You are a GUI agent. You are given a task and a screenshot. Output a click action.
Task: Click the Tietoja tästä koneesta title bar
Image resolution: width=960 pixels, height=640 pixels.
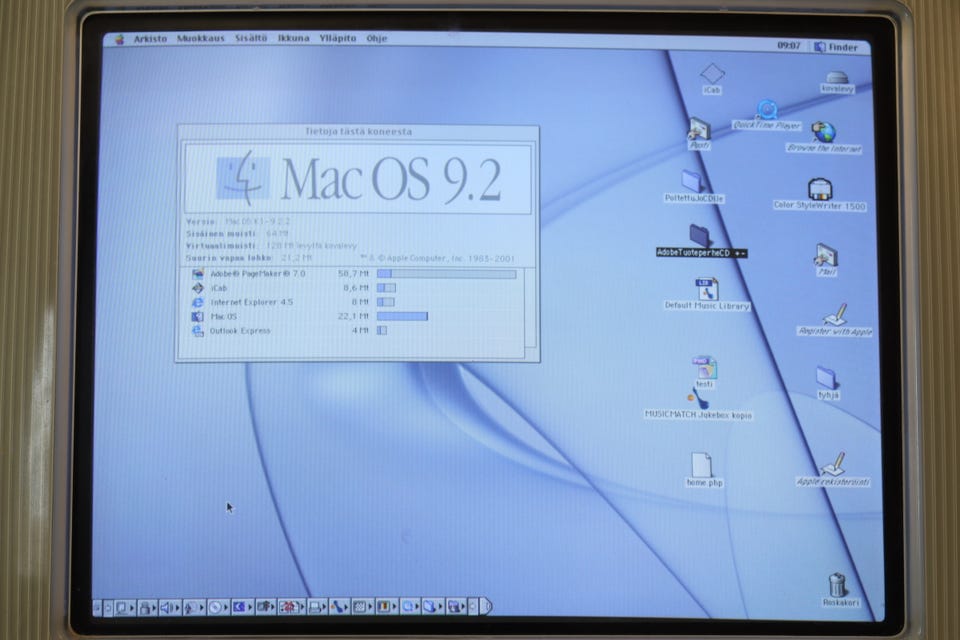click(358, 132)
